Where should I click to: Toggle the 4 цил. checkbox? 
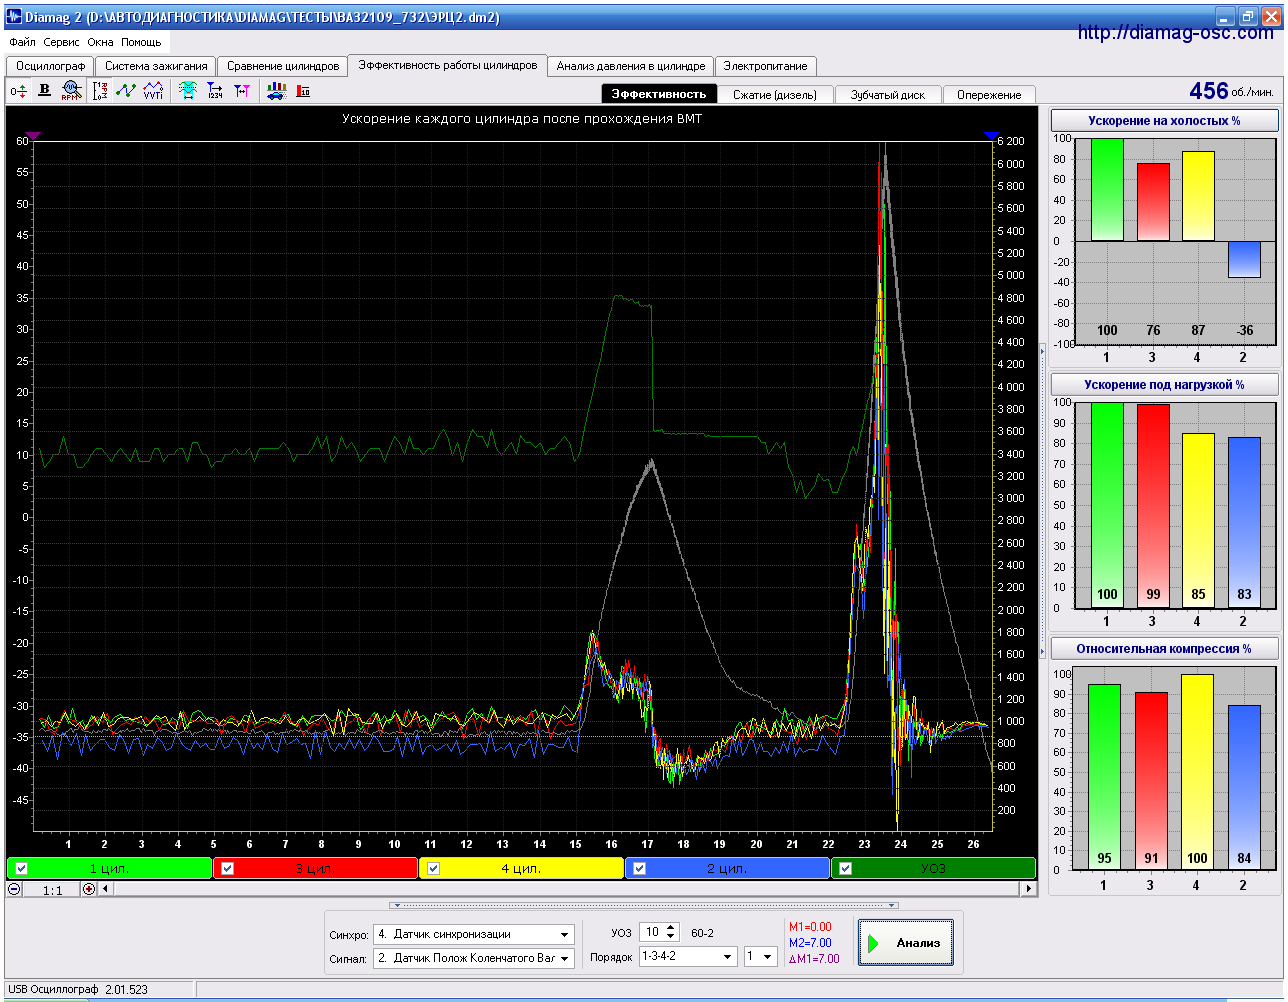pyautogui.click(x=433, y=868)
